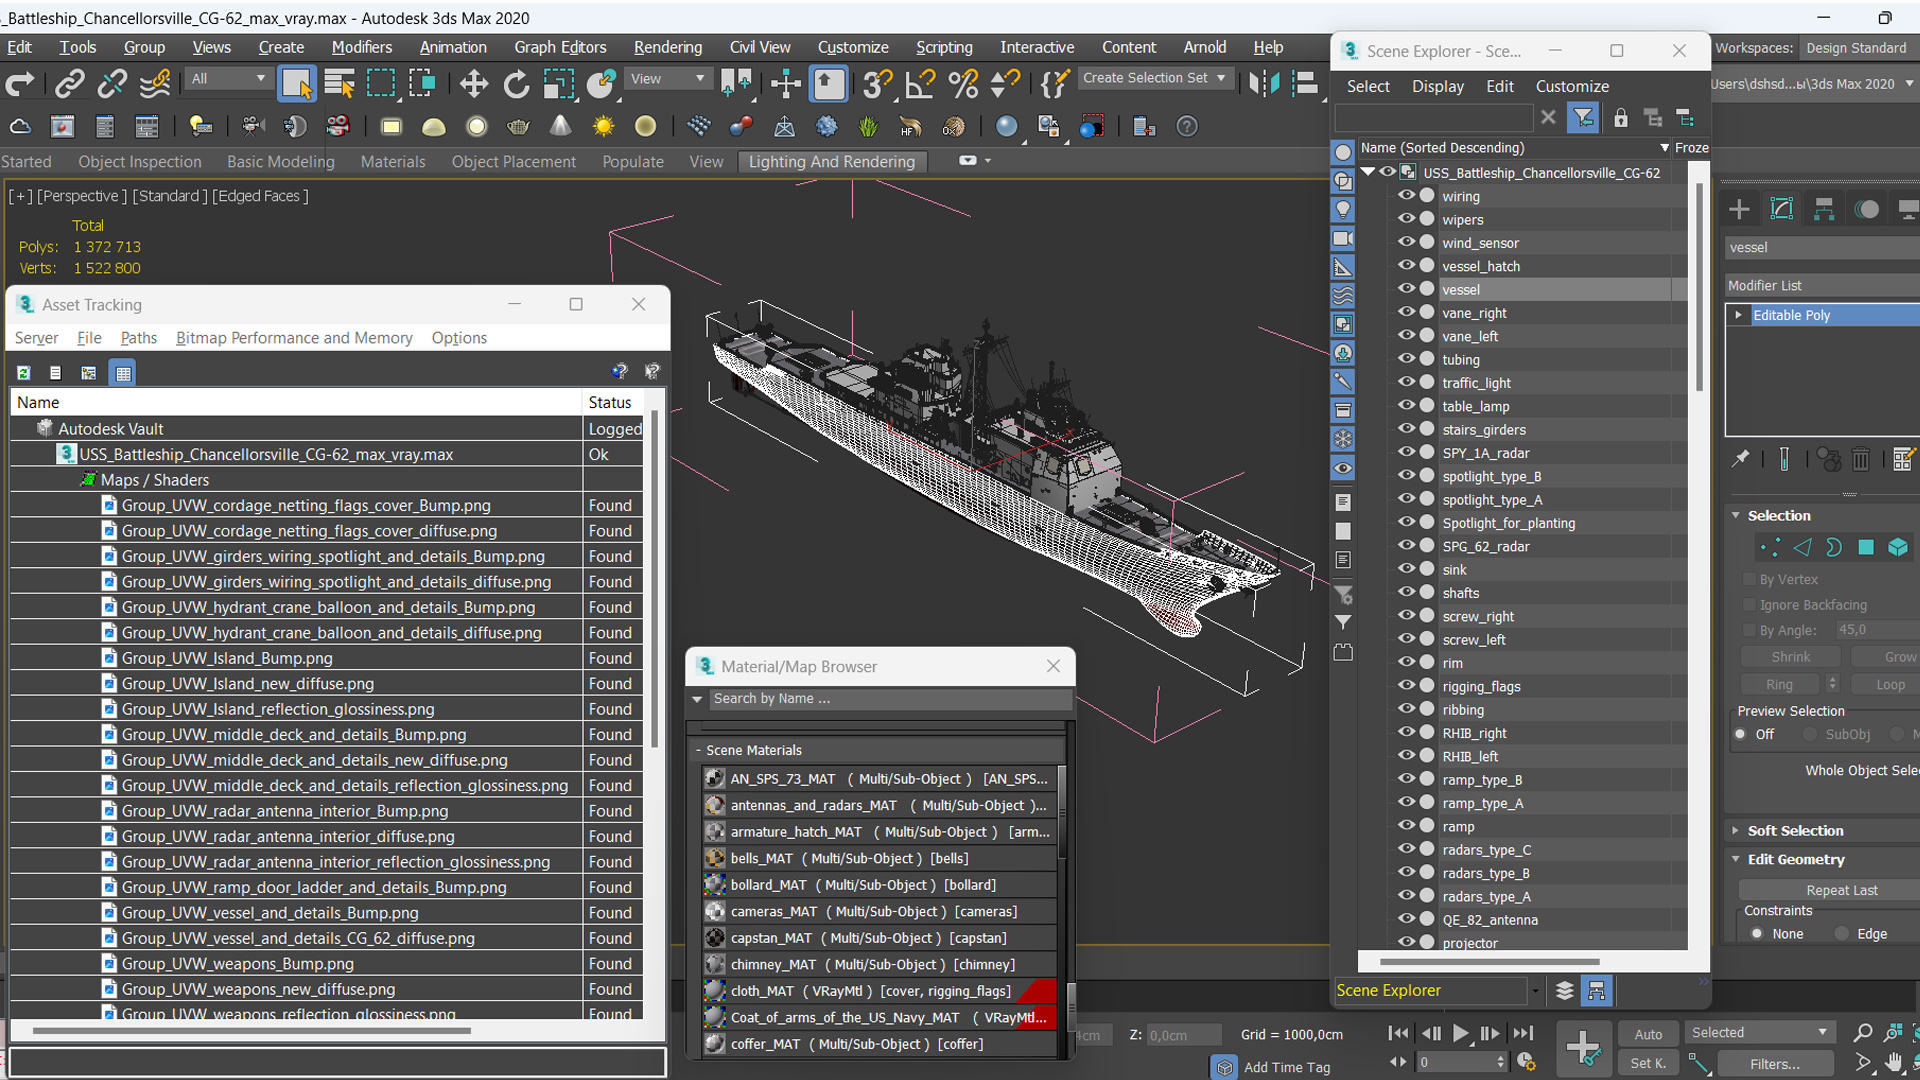Click Material Browser Search by Name field
The height and width of the screenshot is (1080, 1920).
pos(888,699)
